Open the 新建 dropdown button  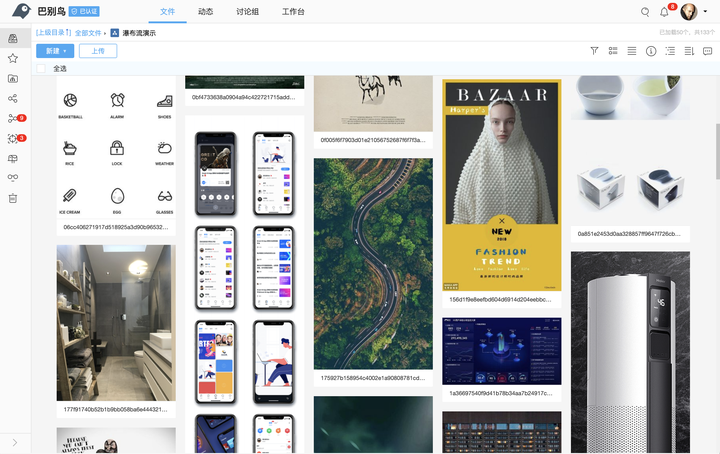click(55, 51)
